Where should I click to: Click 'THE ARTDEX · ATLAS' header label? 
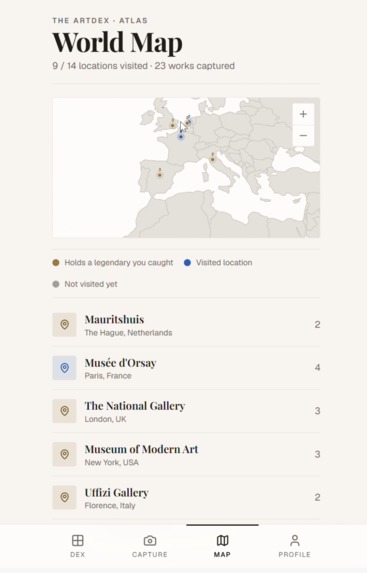click(100, 20)
